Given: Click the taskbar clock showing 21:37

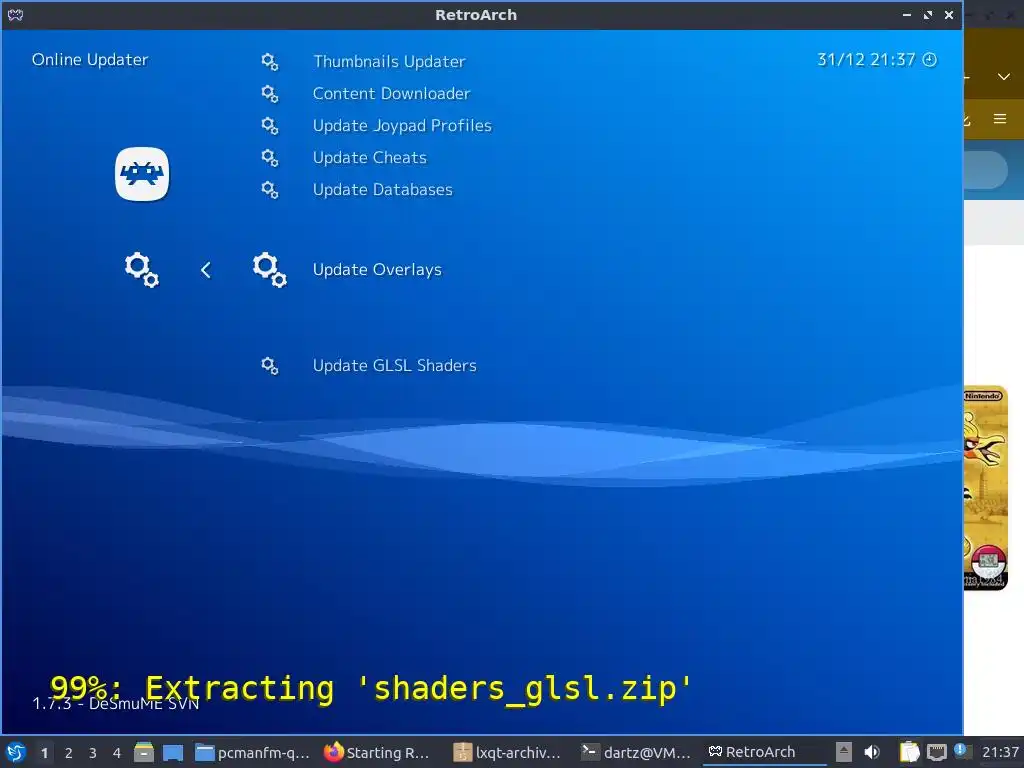Looking at the screenshot, I should pos(1000,752).
